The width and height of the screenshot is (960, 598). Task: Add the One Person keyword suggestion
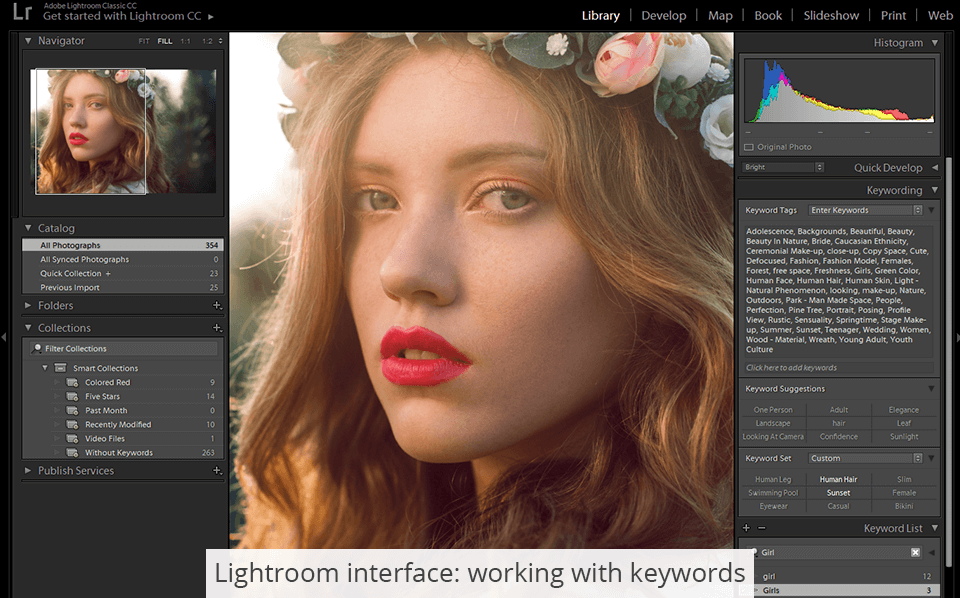coord(773,409)
